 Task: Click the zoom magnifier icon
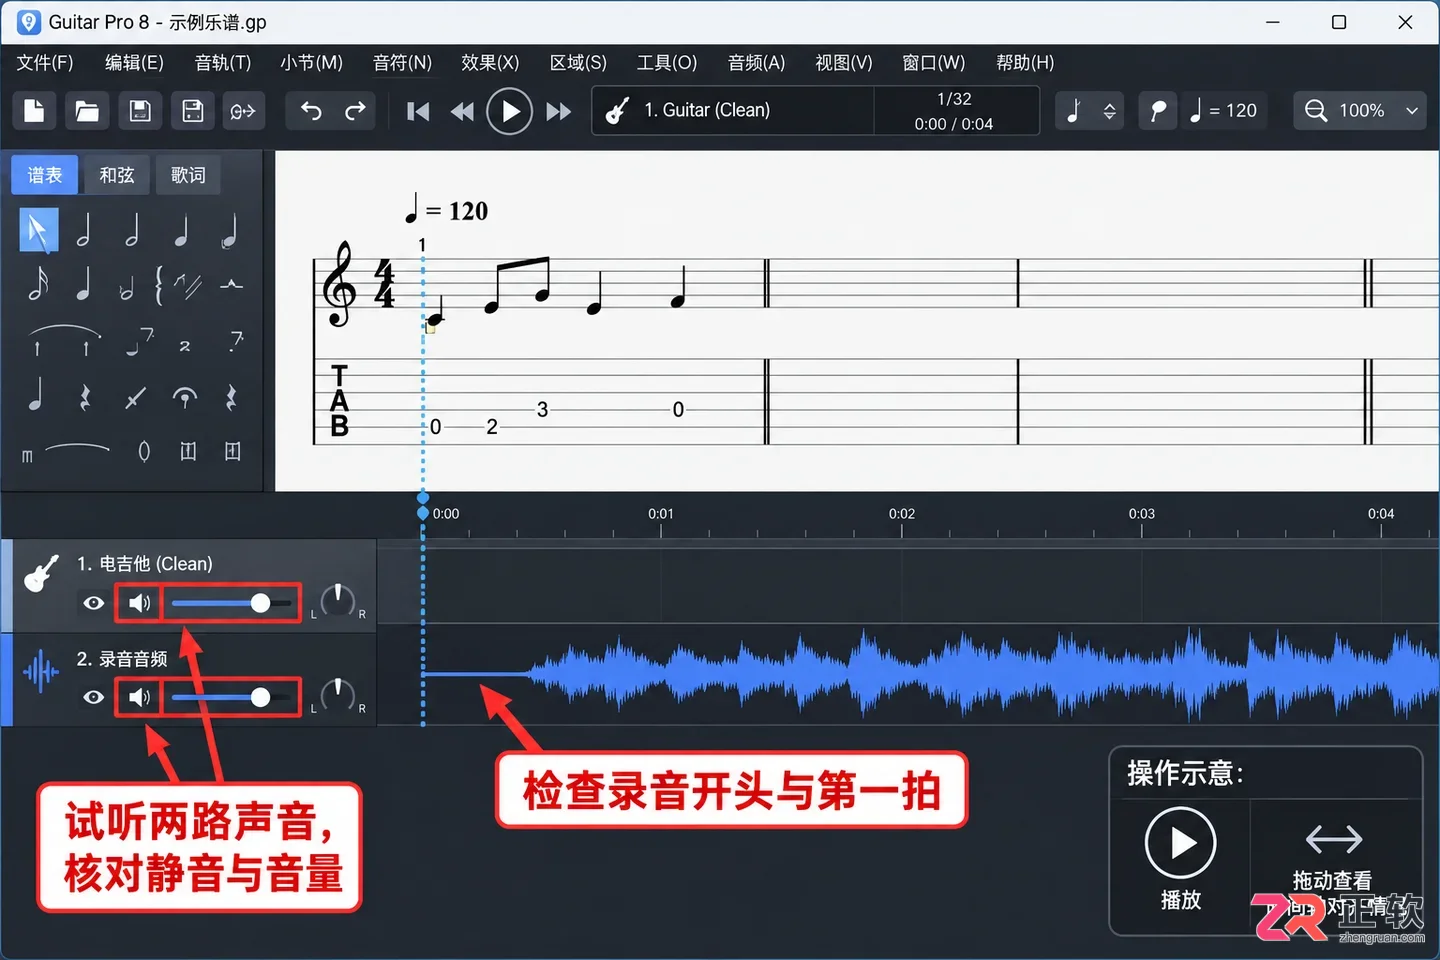pos(1316,110)
